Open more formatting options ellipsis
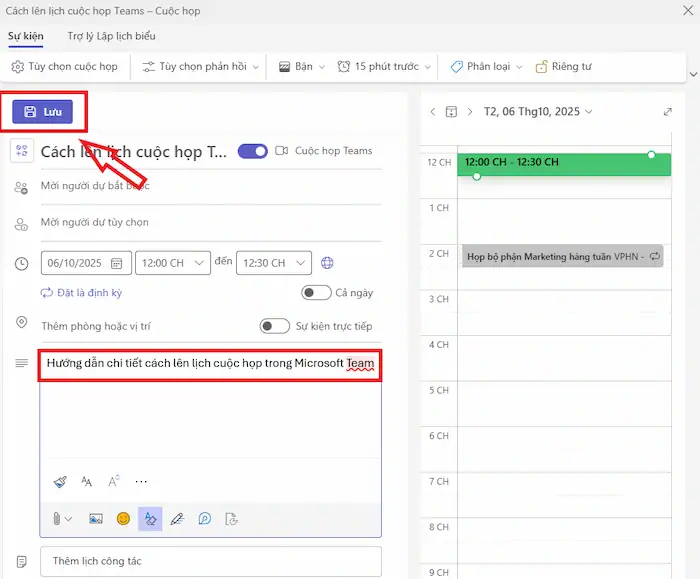Viewport: 700px width, 579px height. [141, 481]
